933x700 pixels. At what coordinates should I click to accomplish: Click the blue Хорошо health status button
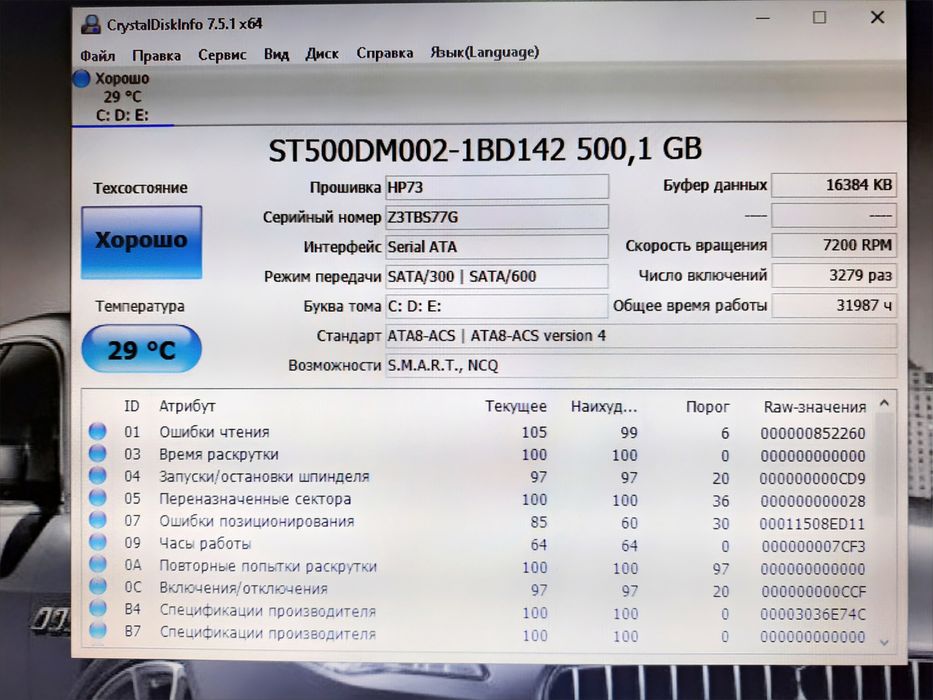(142, 242)
